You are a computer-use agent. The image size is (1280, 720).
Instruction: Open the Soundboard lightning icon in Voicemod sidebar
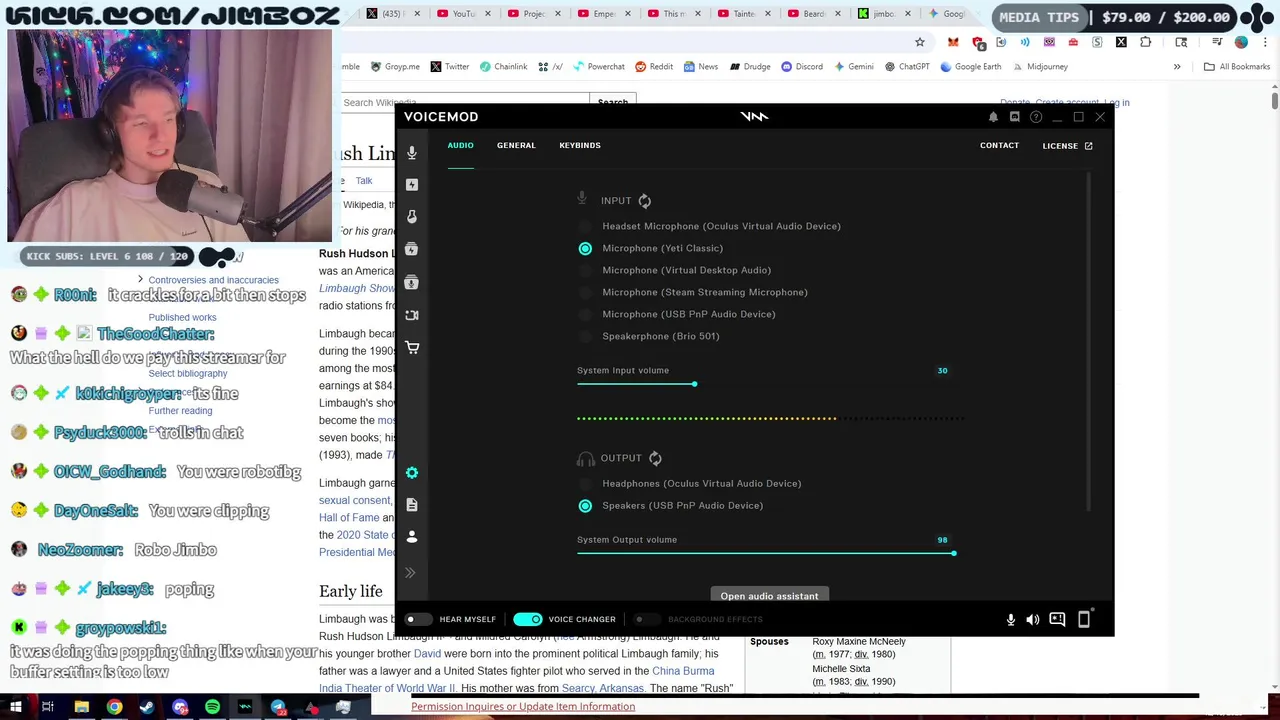412,185
